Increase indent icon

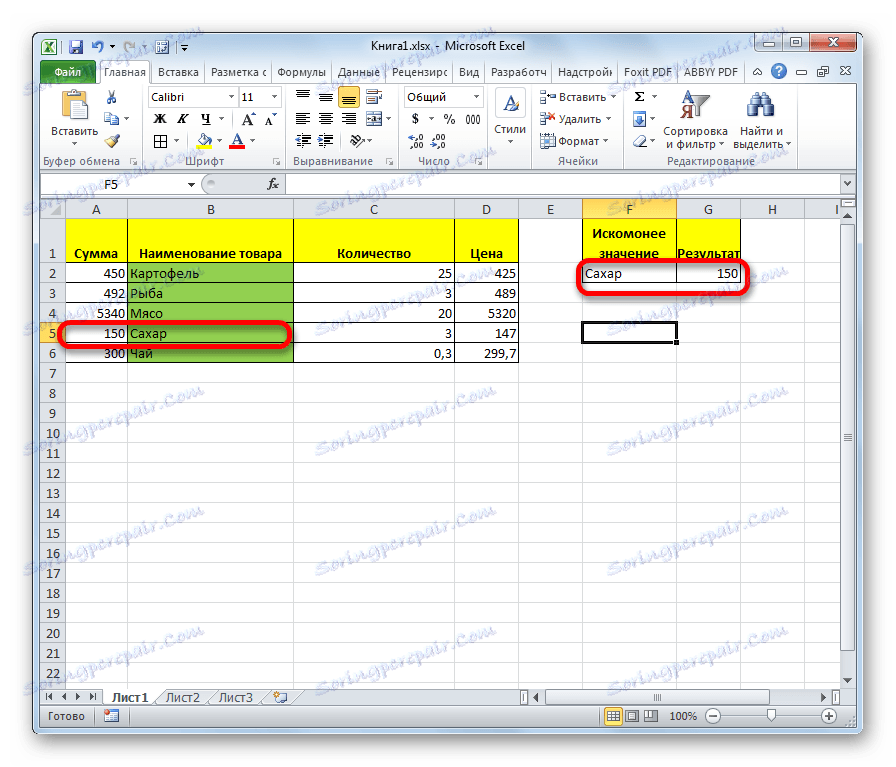(x=326, y=141)
